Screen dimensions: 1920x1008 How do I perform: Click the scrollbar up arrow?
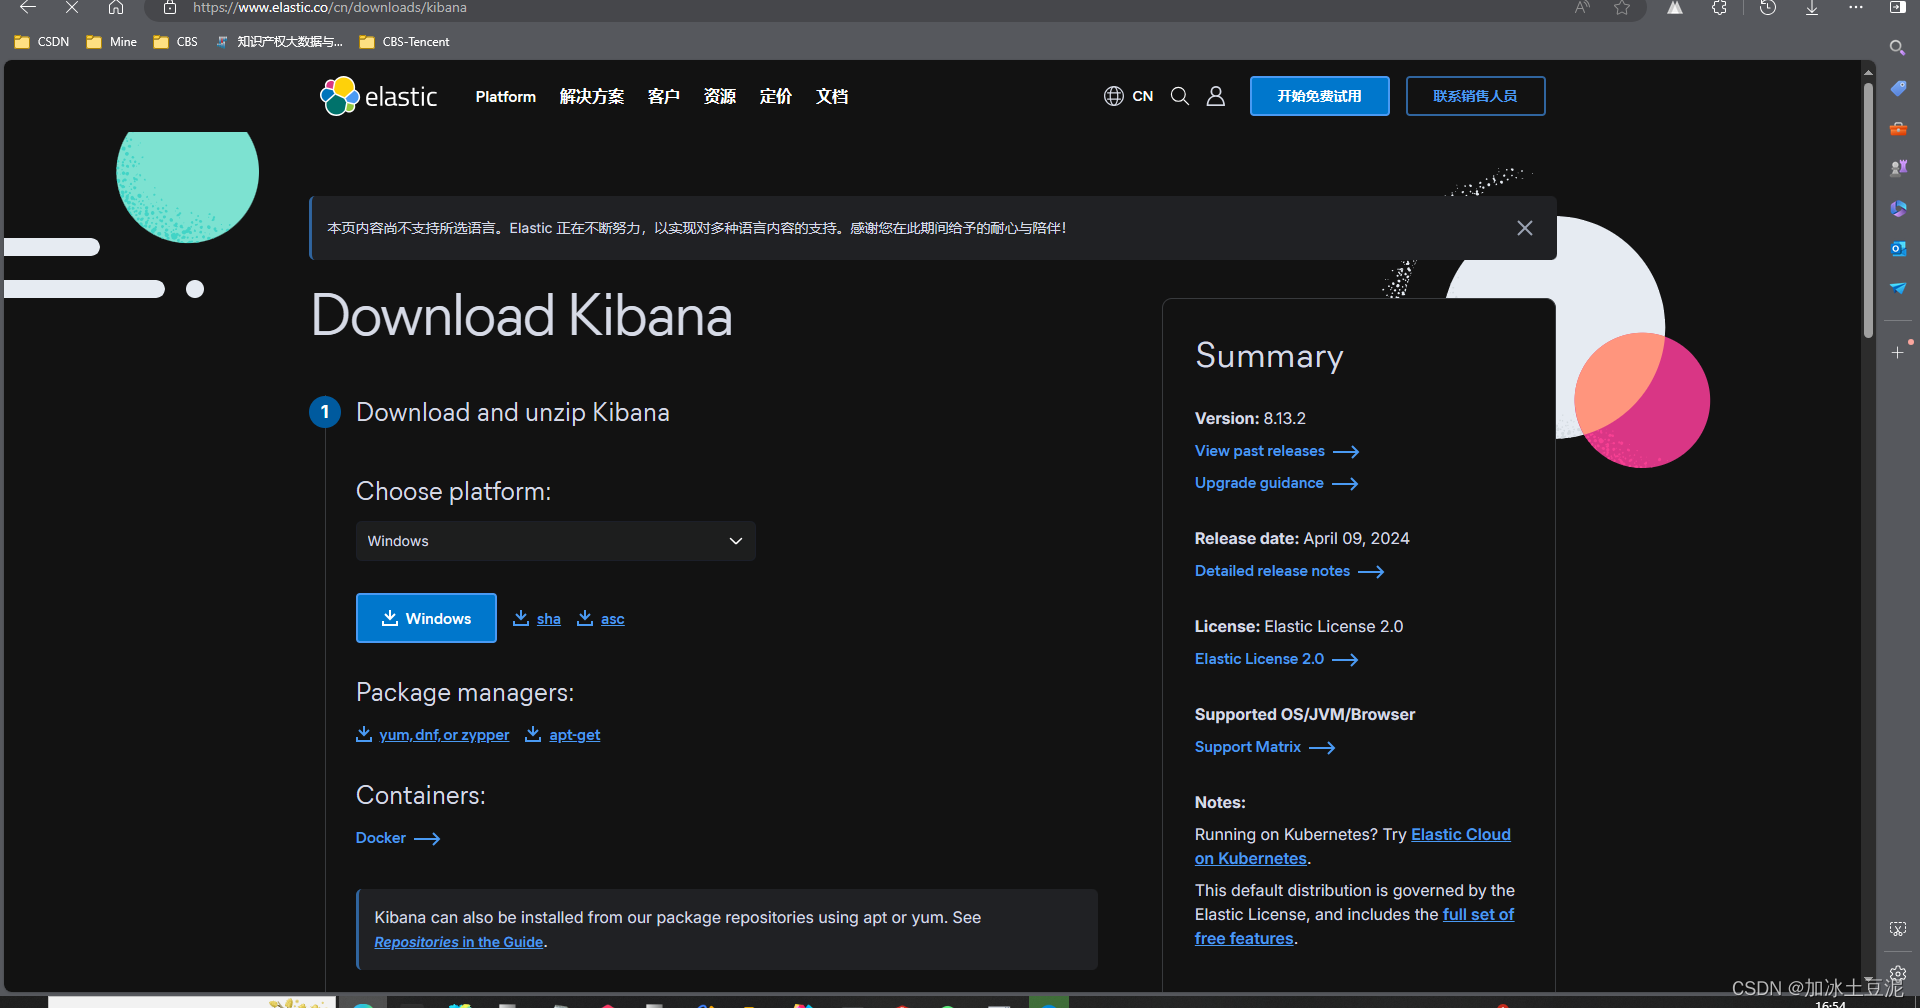(x=1868, y=71)
